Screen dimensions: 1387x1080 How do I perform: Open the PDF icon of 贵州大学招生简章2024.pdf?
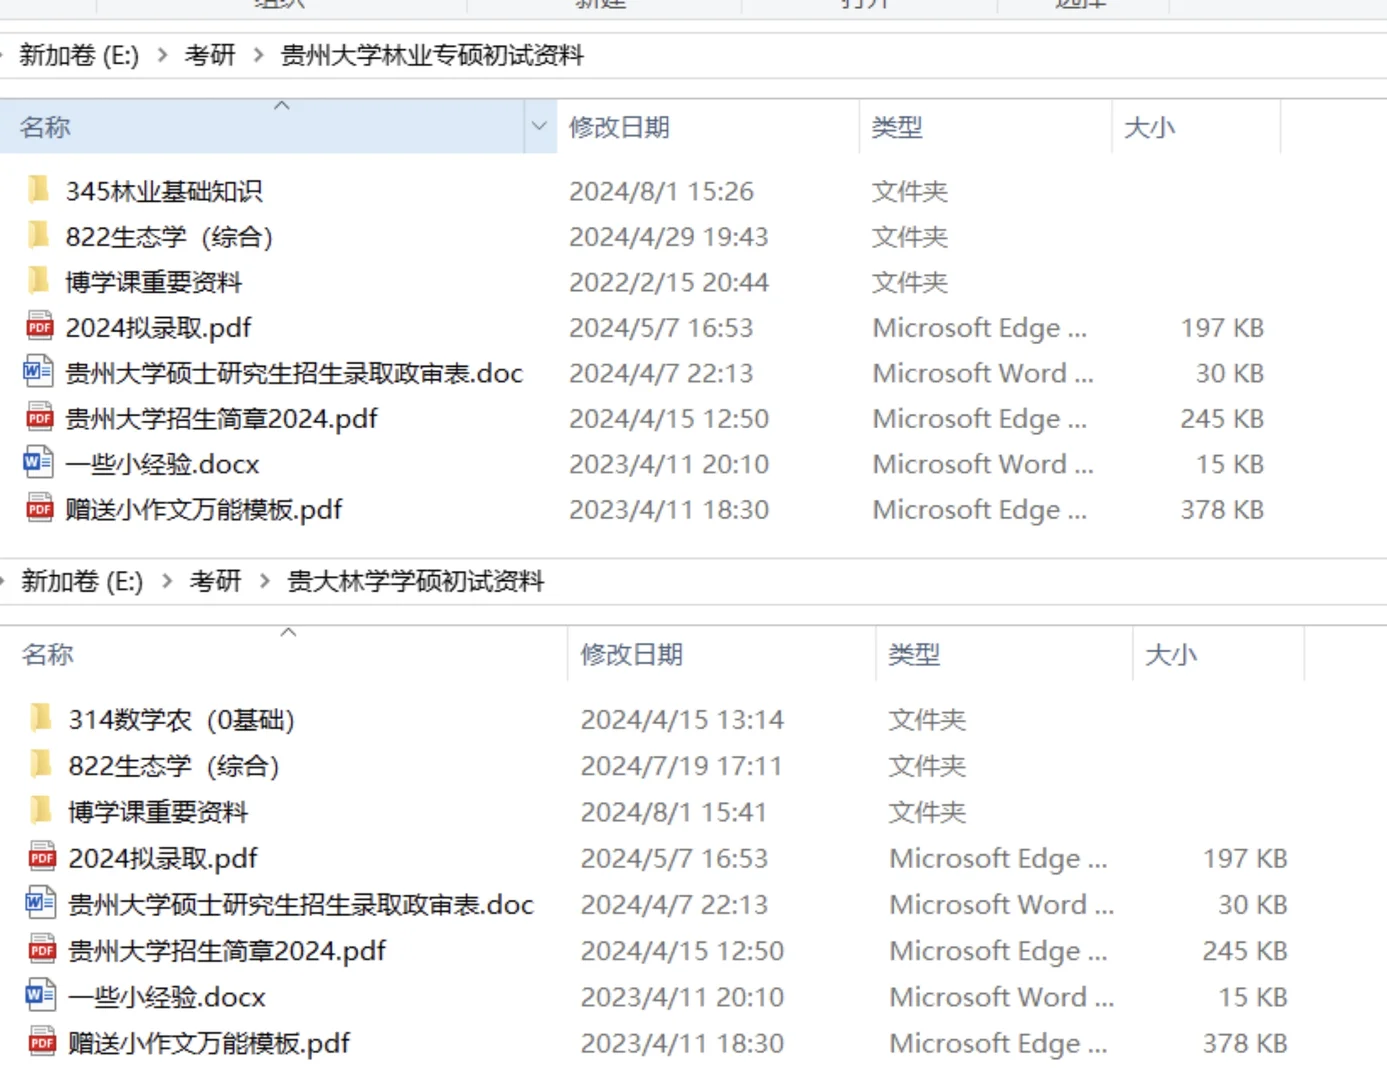coord(38,417)
